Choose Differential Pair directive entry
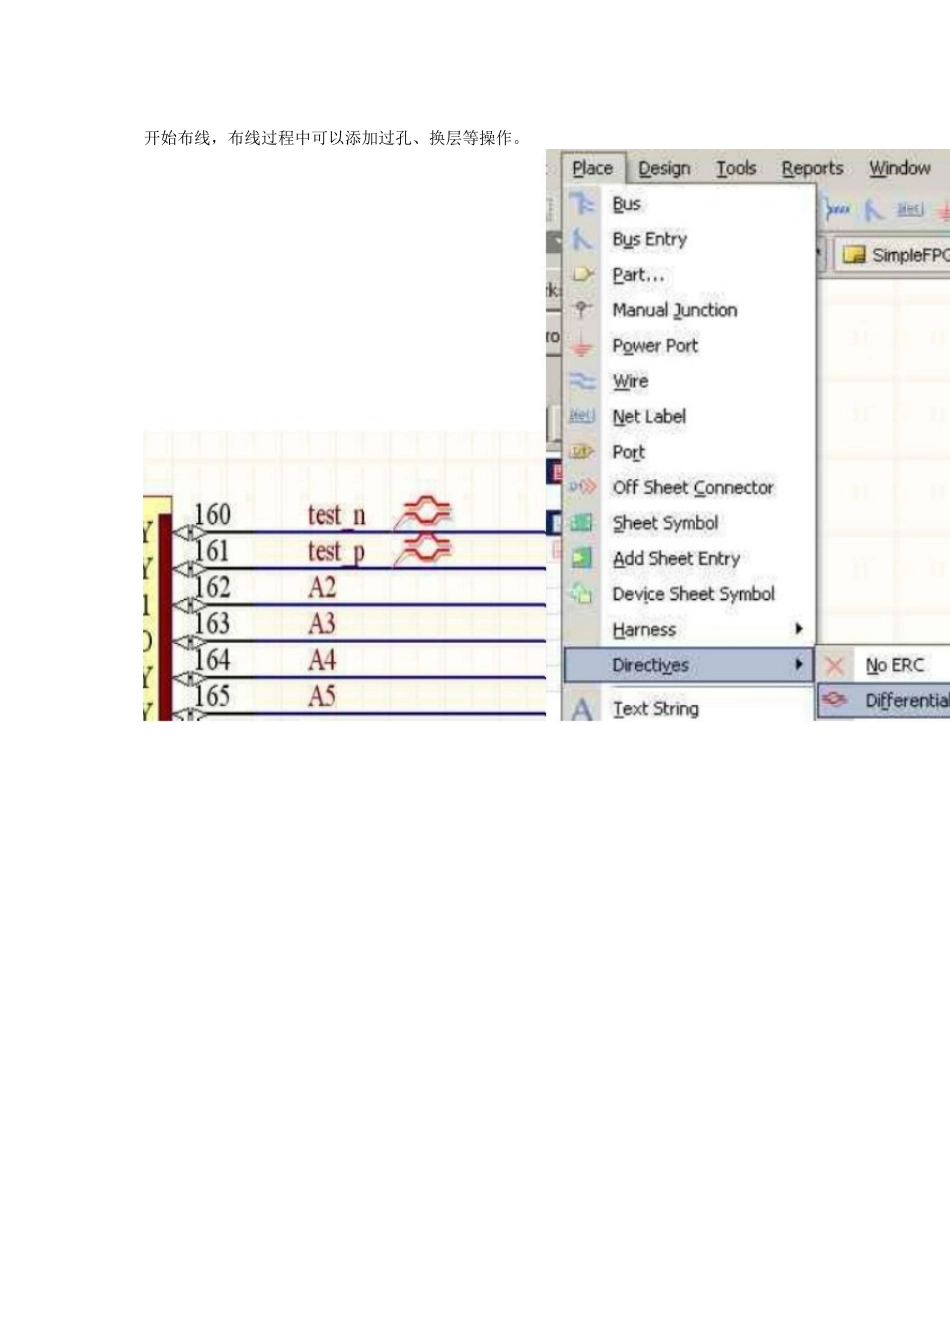 click(x=885, y=701)
